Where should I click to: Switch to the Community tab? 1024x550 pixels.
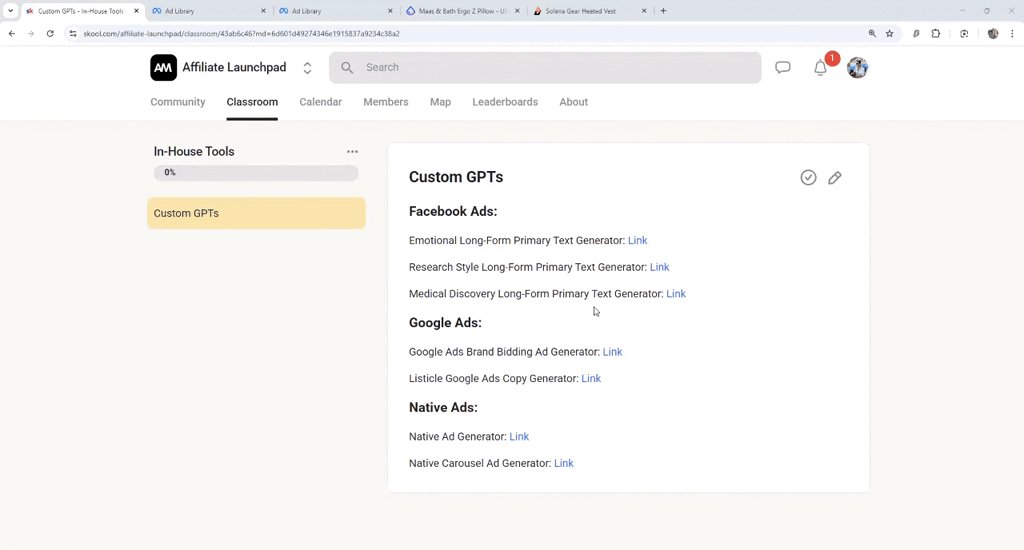coord(178,102)
